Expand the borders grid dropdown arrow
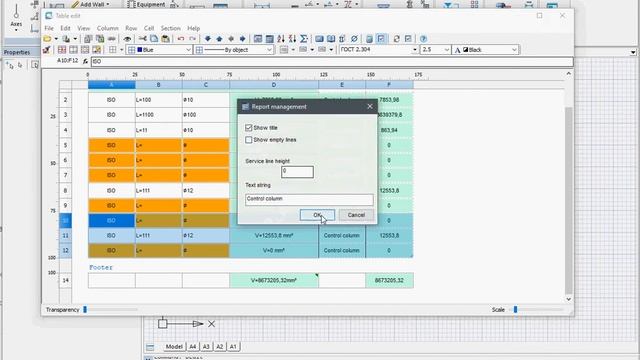Viewport: 640px width, 360px height. [x=121, y=50]
